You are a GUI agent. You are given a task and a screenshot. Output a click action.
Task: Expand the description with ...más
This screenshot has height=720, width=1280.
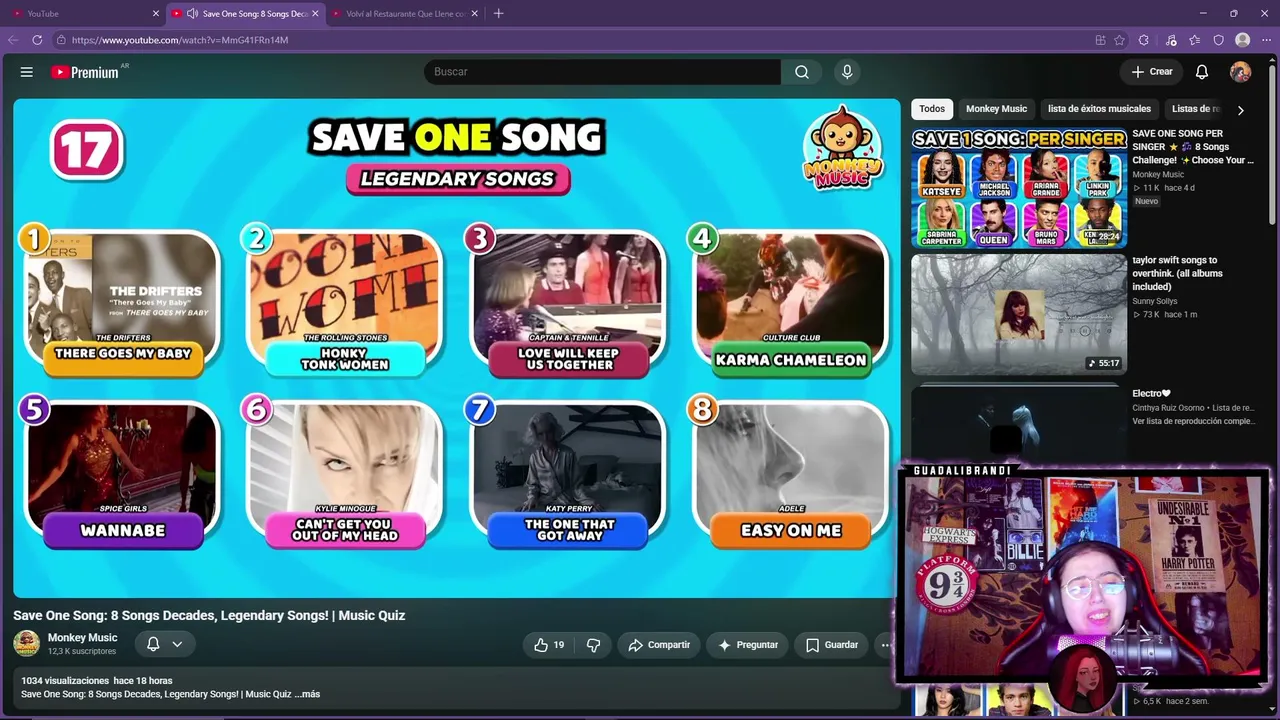(308, 694)
